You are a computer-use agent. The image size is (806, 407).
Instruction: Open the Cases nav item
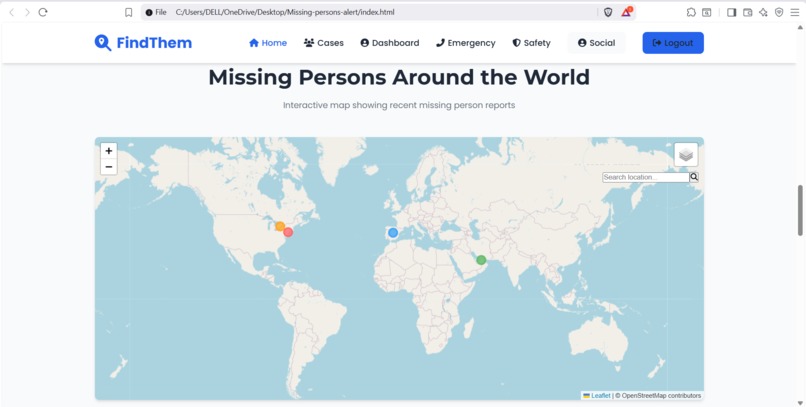(x=324, y=43)
